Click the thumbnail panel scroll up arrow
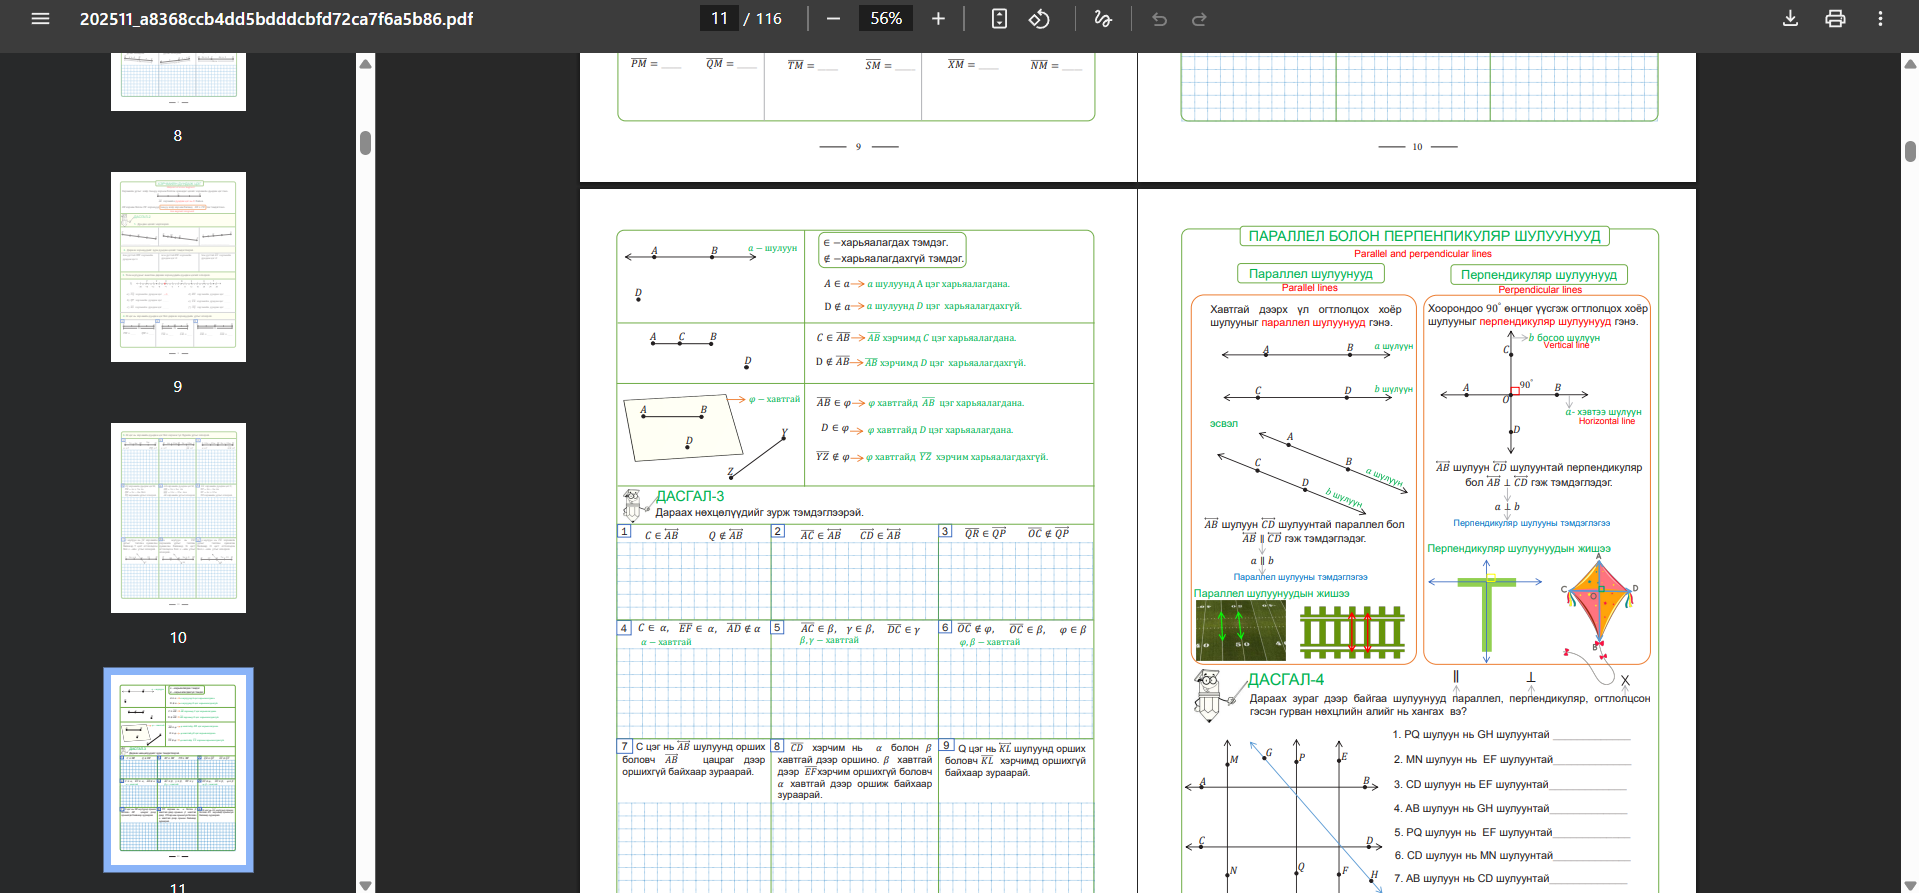Viewport: 1919px width, 893px height. click(x=366, y=64)
